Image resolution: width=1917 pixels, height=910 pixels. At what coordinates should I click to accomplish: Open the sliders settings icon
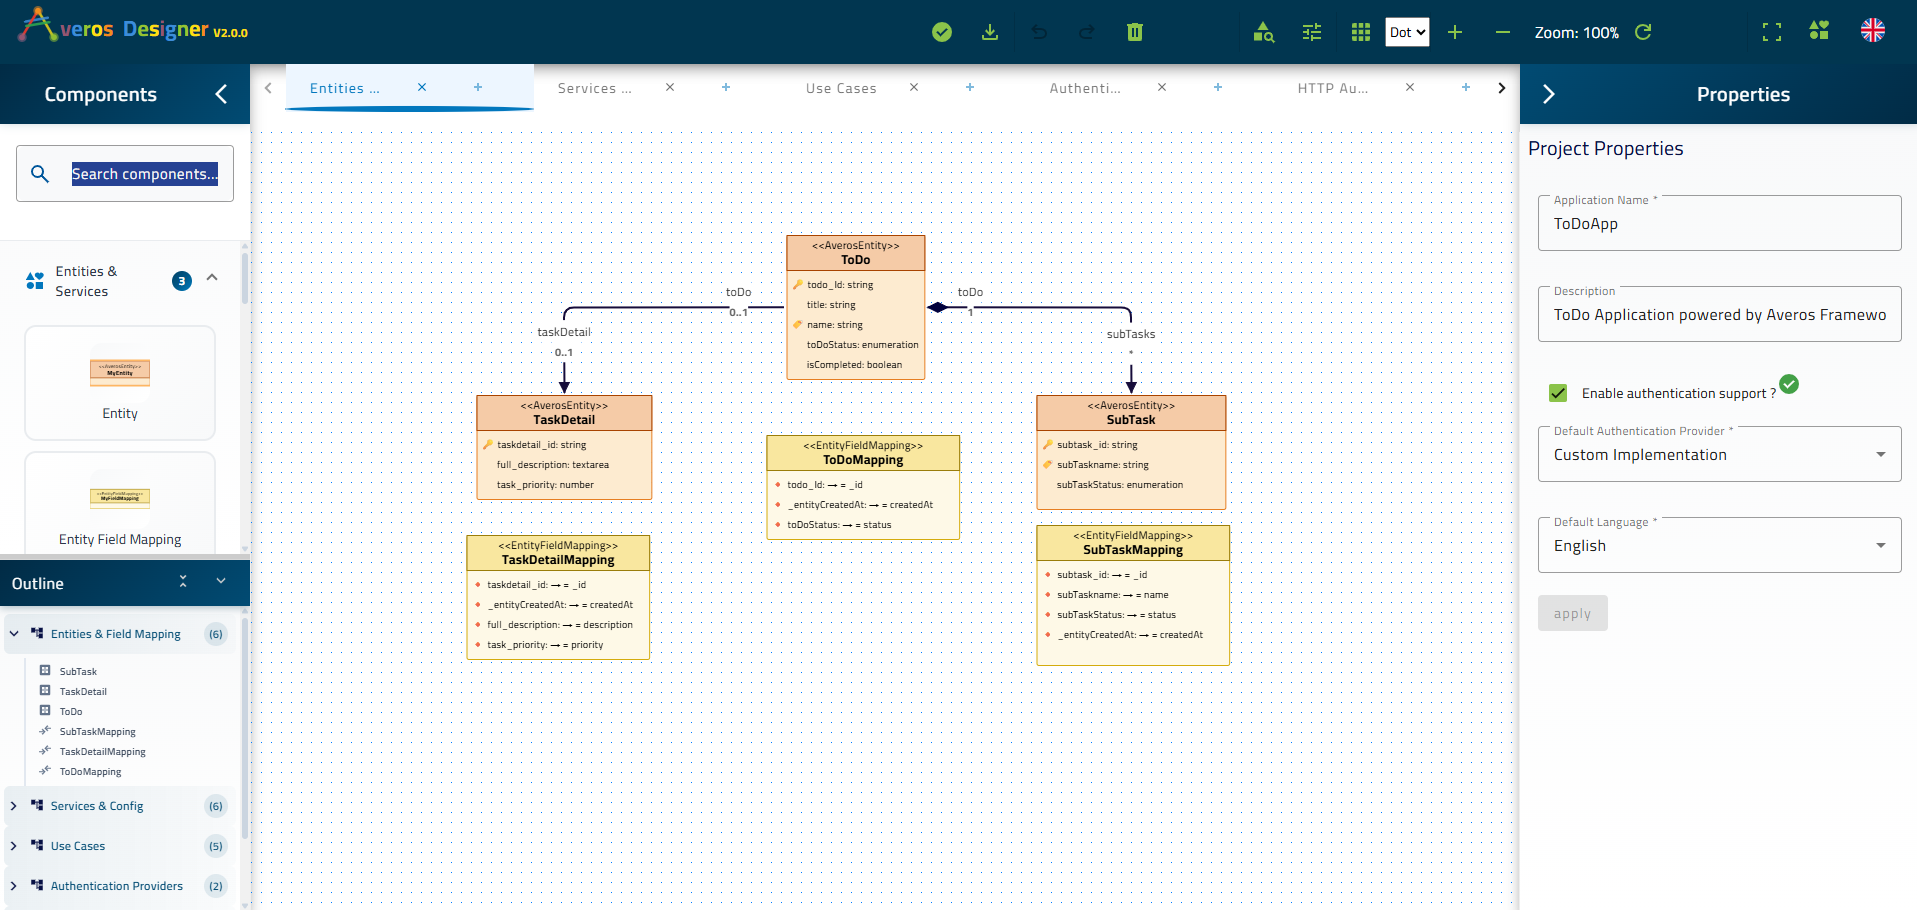coord(1312,32)
